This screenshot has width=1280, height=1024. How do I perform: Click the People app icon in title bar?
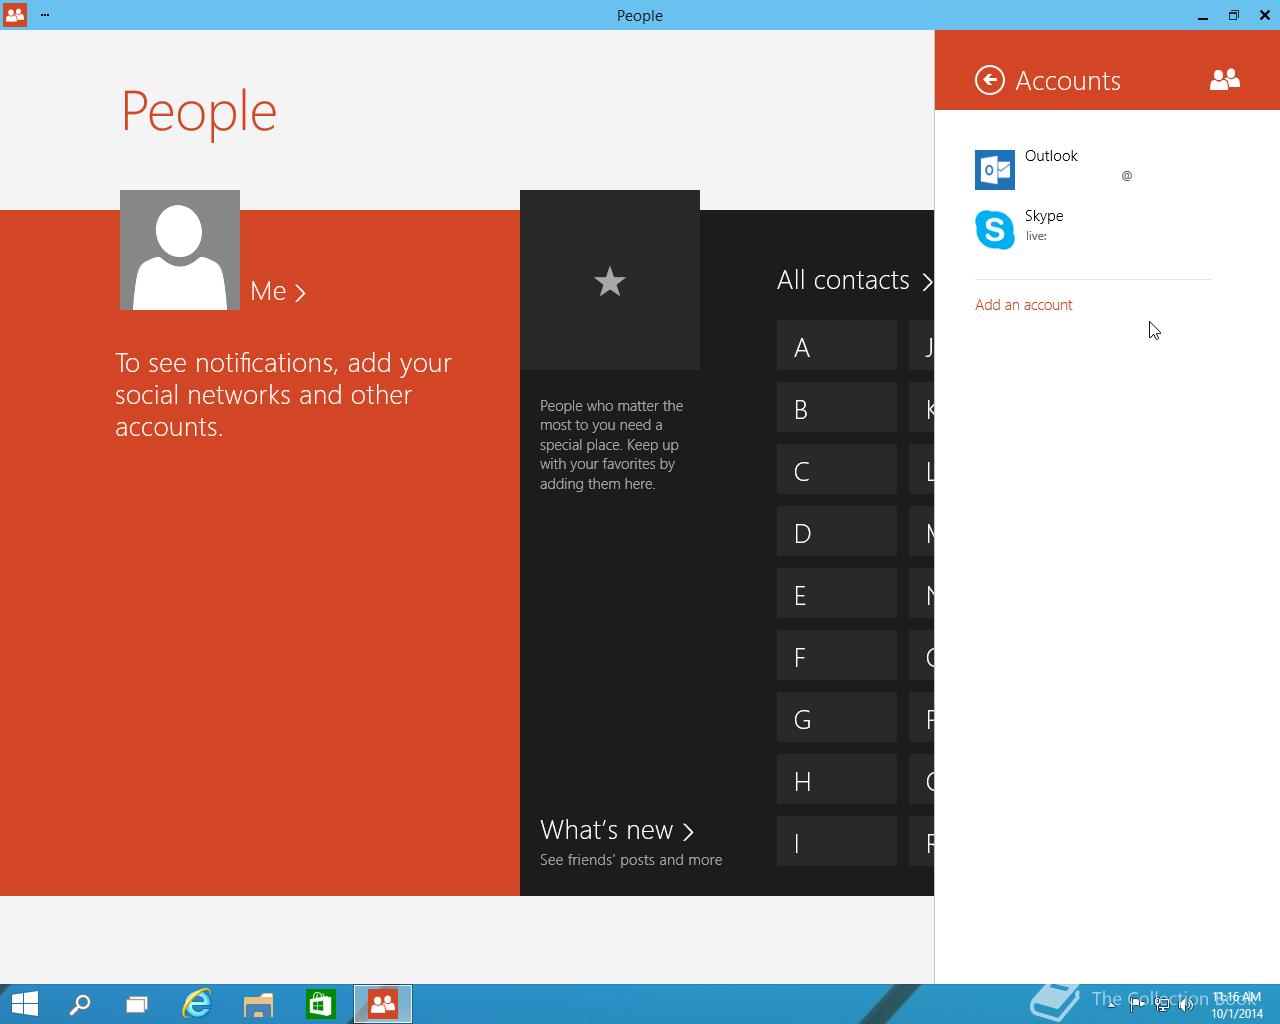[15, 15]
